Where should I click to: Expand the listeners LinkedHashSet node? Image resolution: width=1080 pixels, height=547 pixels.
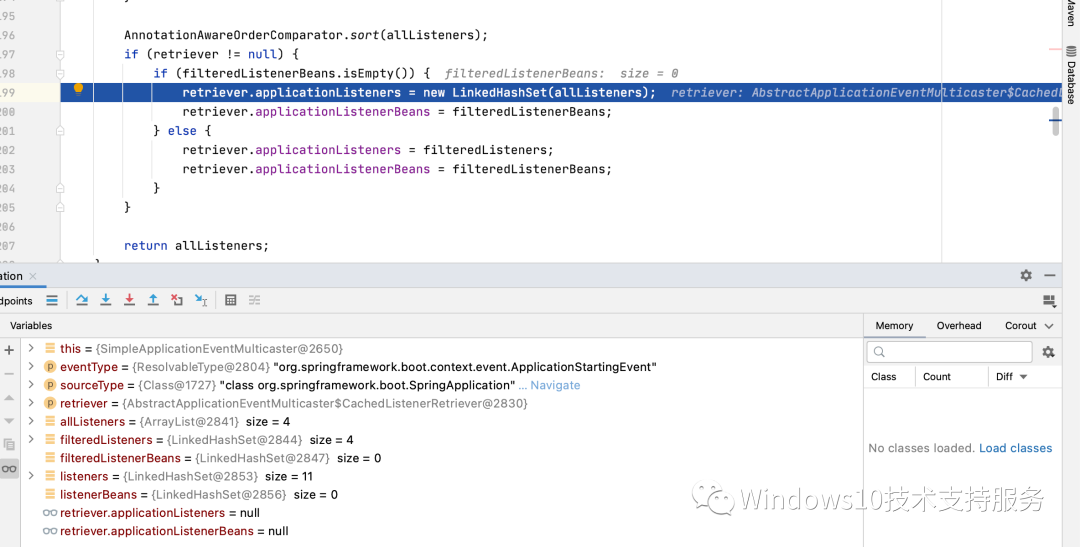[31, 476]
